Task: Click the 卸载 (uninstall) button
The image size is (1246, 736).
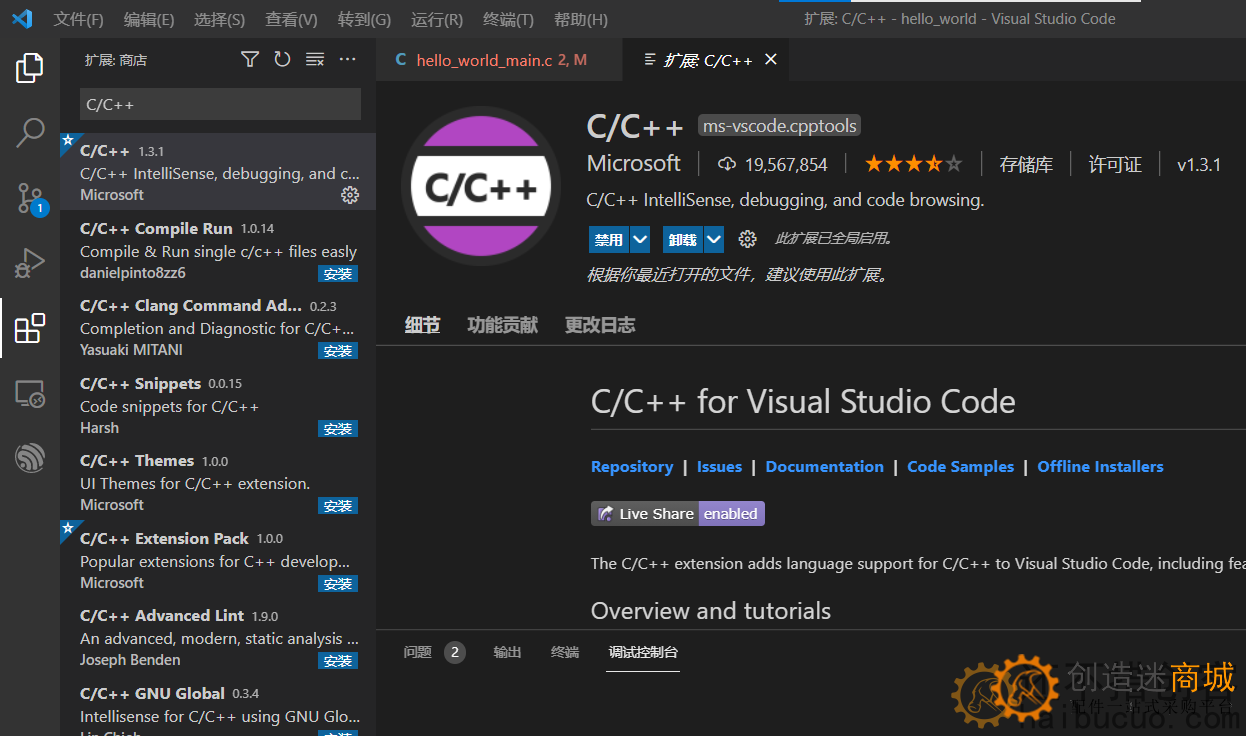Action: (x=683, y=240)
